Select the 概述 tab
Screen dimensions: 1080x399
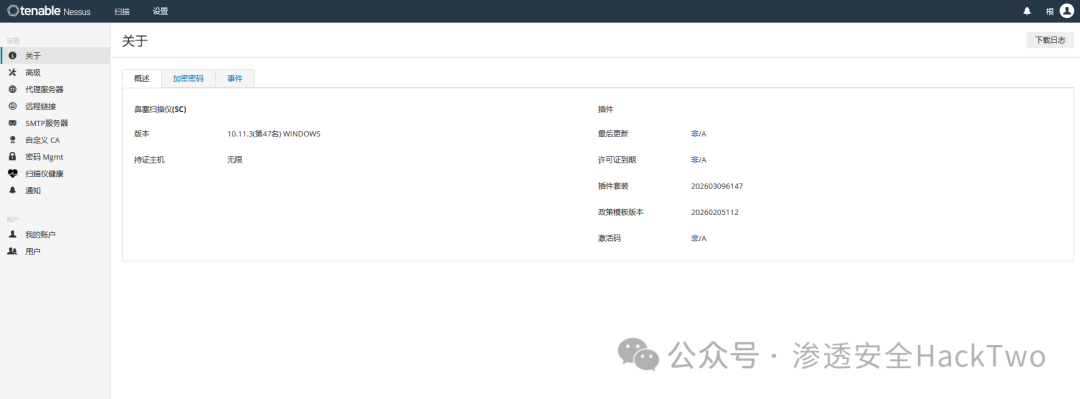point(142,79)
